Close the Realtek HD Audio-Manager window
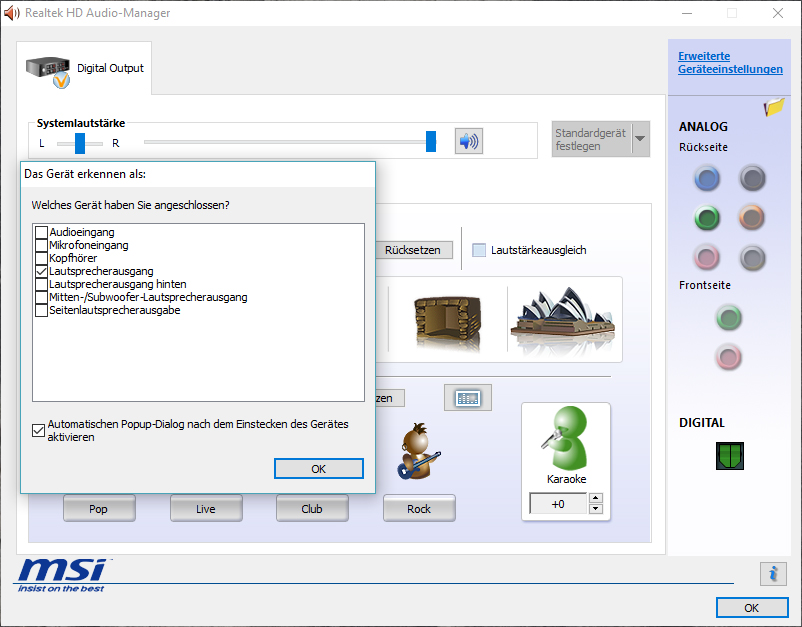The image size is (802, 627). pos(778,13)
